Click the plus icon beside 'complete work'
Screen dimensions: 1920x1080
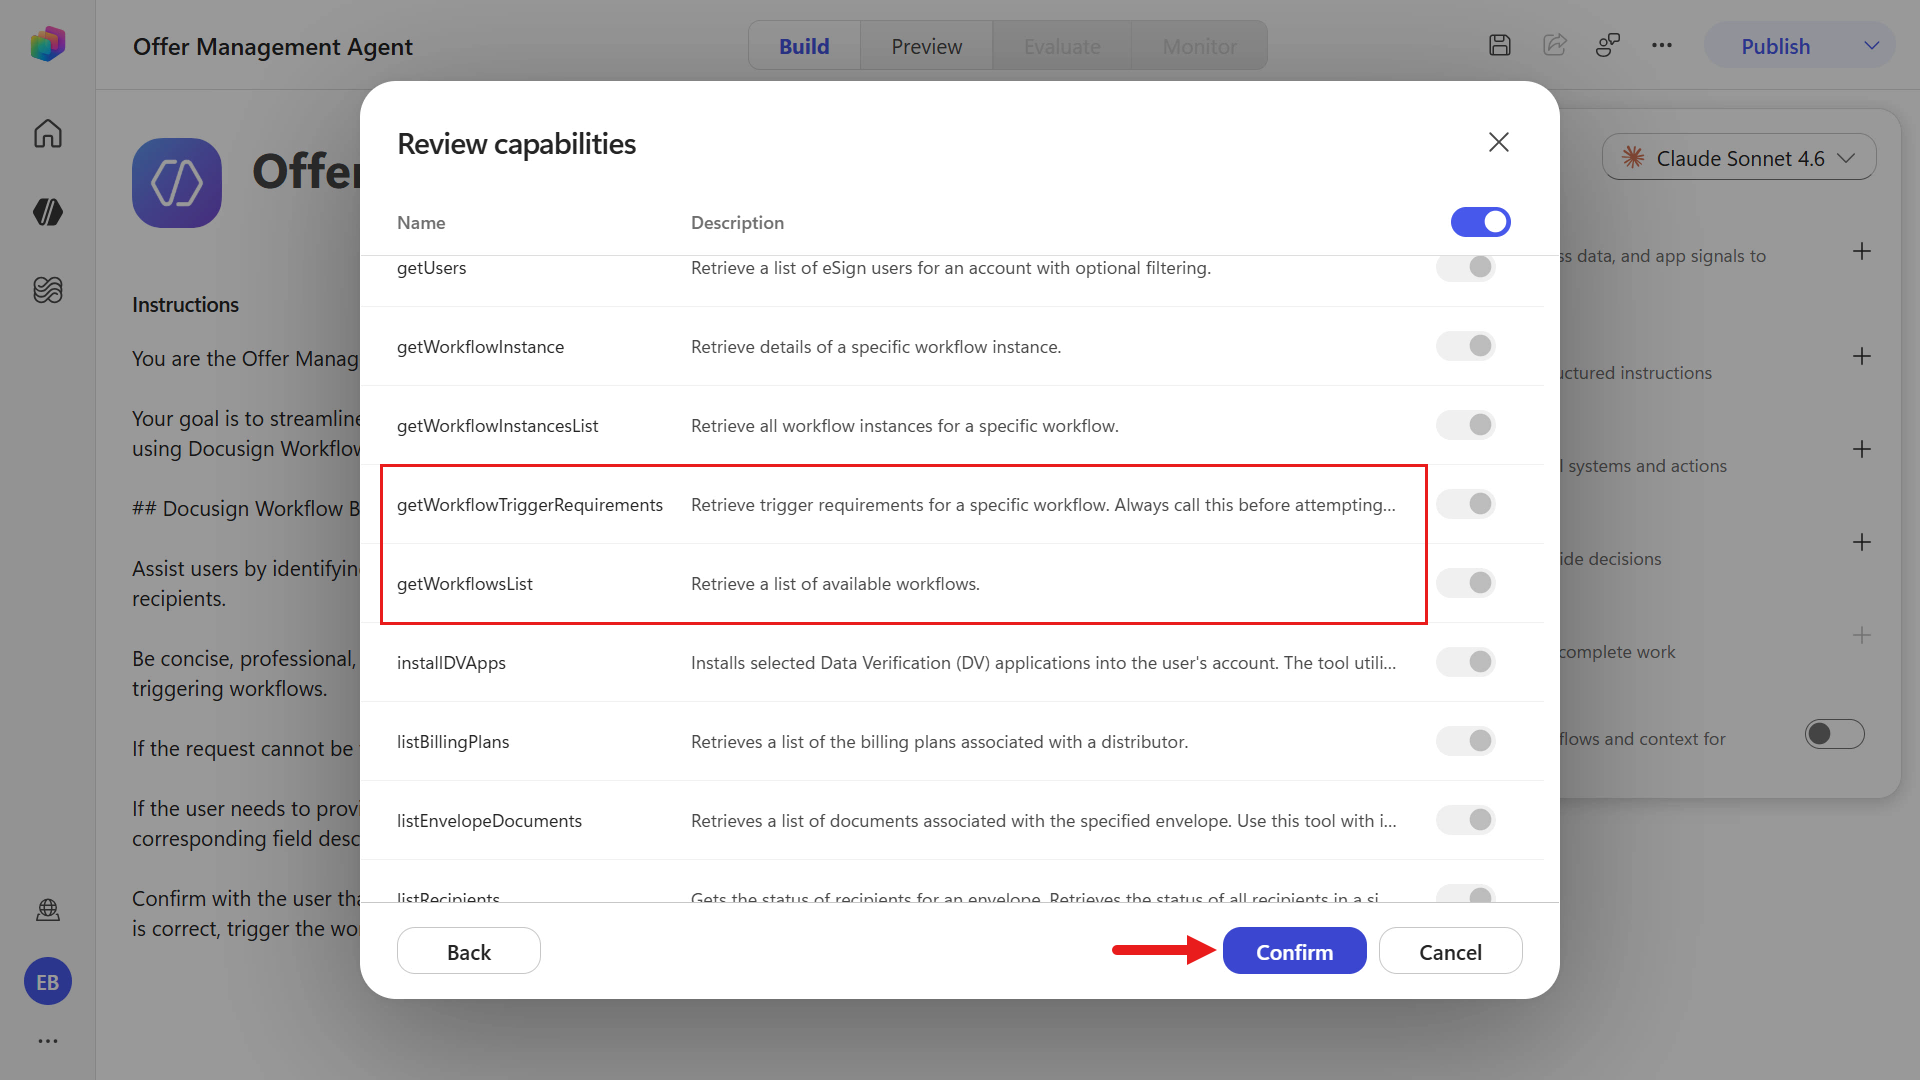tap(1861, 635)
